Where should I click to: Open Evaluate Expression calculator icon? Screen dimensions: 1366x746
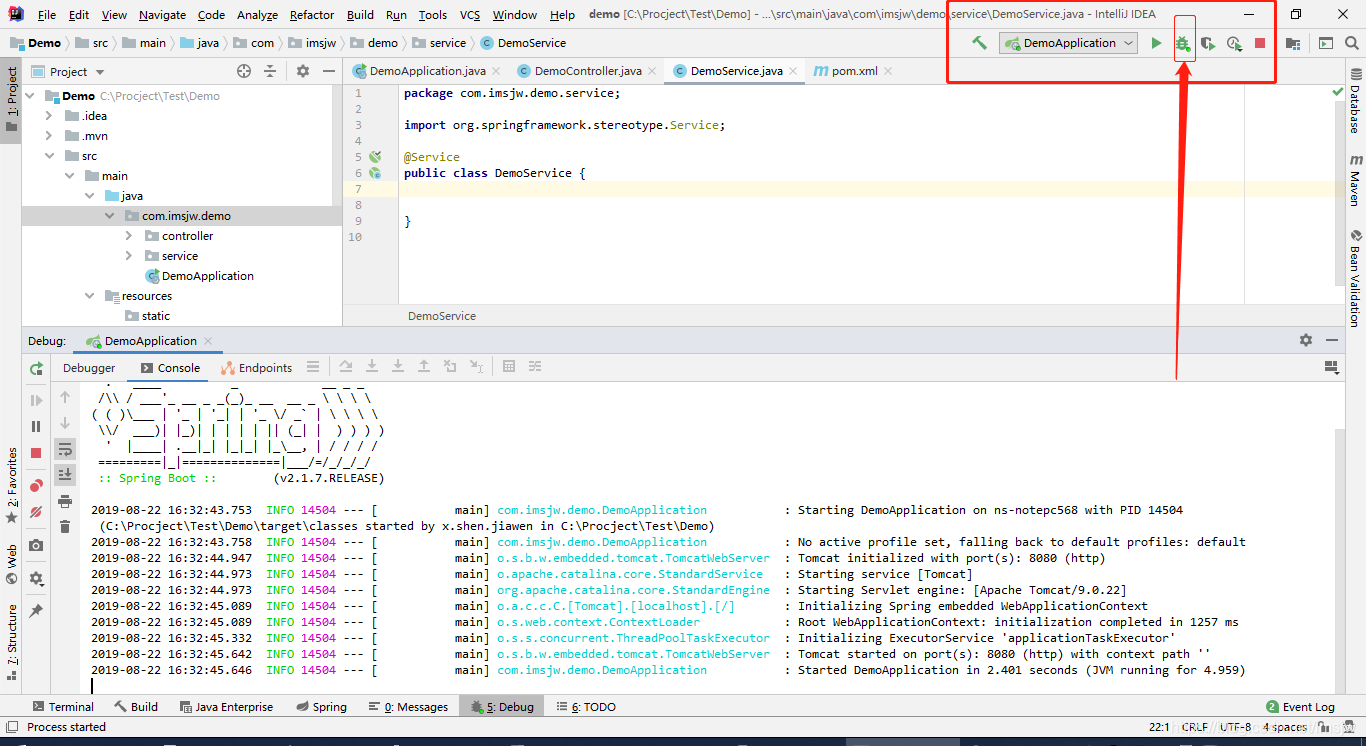pos(509,367)
